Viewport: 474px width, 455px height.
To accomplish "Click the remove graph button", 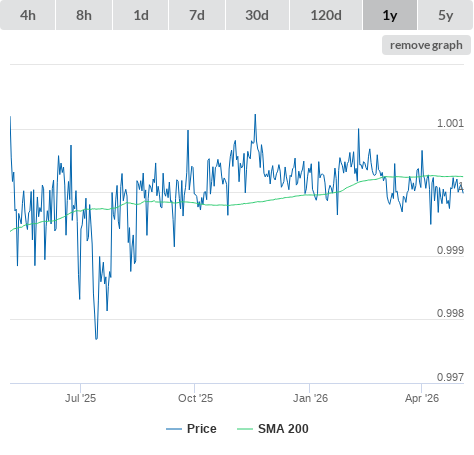I will coord(426,45).
